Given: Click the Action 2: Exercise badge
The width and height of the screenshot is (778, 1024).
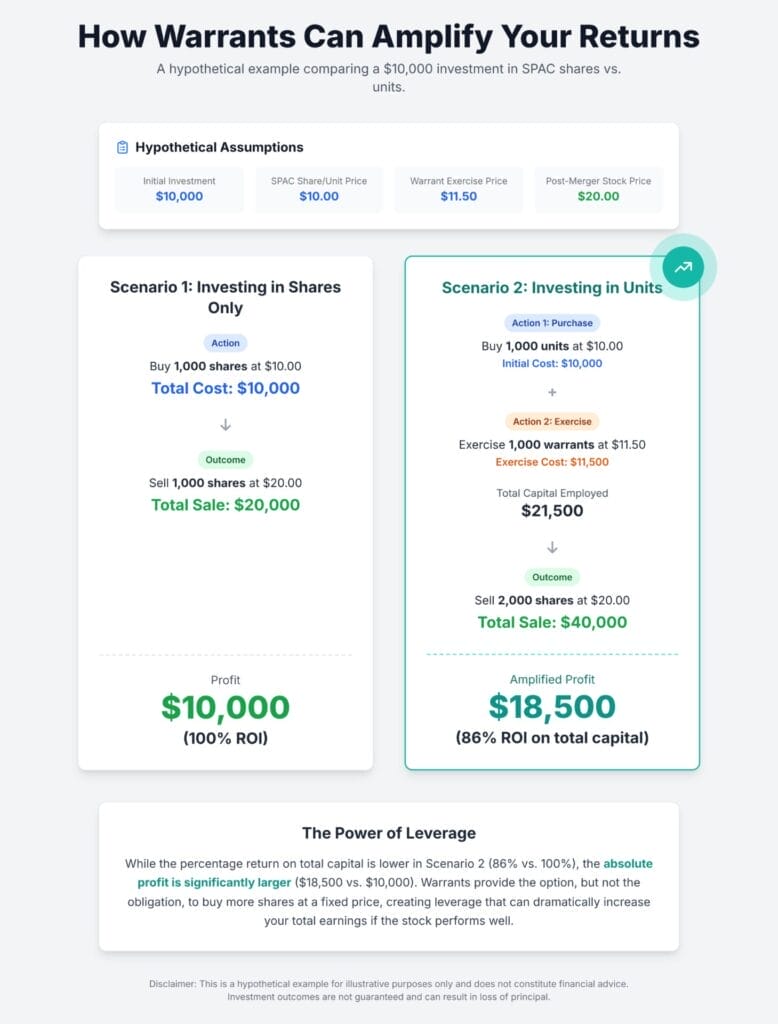Looking at the screenshot, I should 552,421.
